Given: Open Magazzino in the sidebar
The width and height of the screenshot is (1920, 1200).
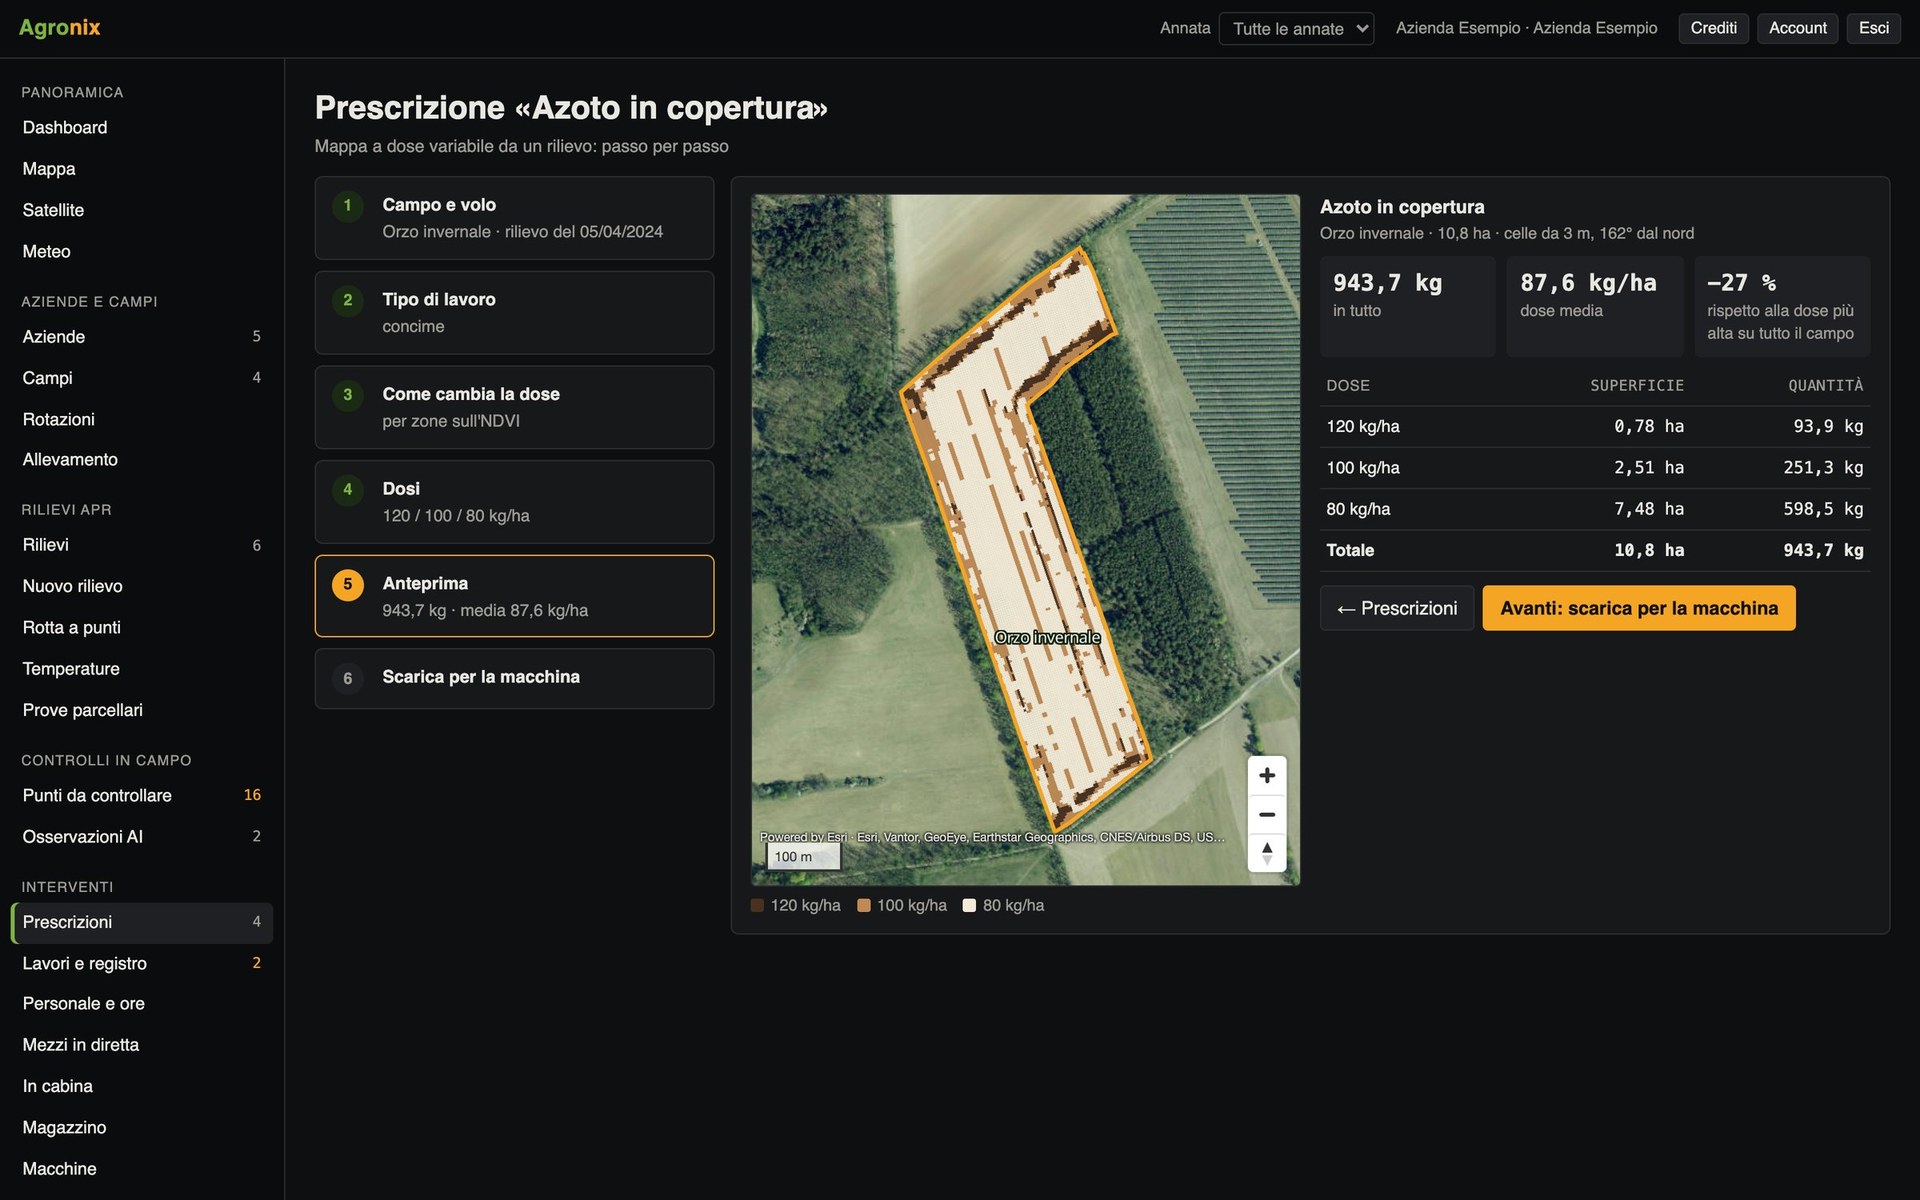Looking at the screenshot, I should (142, 1127).
